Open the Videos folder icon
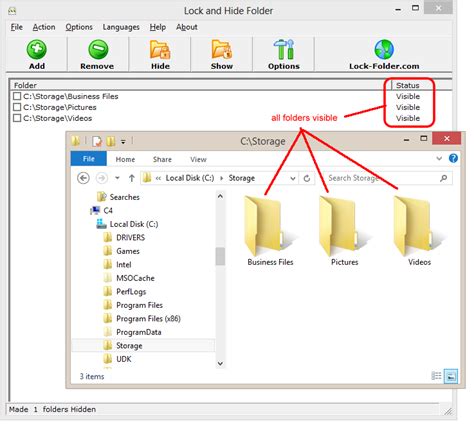 pyautogui.click(x=419, y=227)
